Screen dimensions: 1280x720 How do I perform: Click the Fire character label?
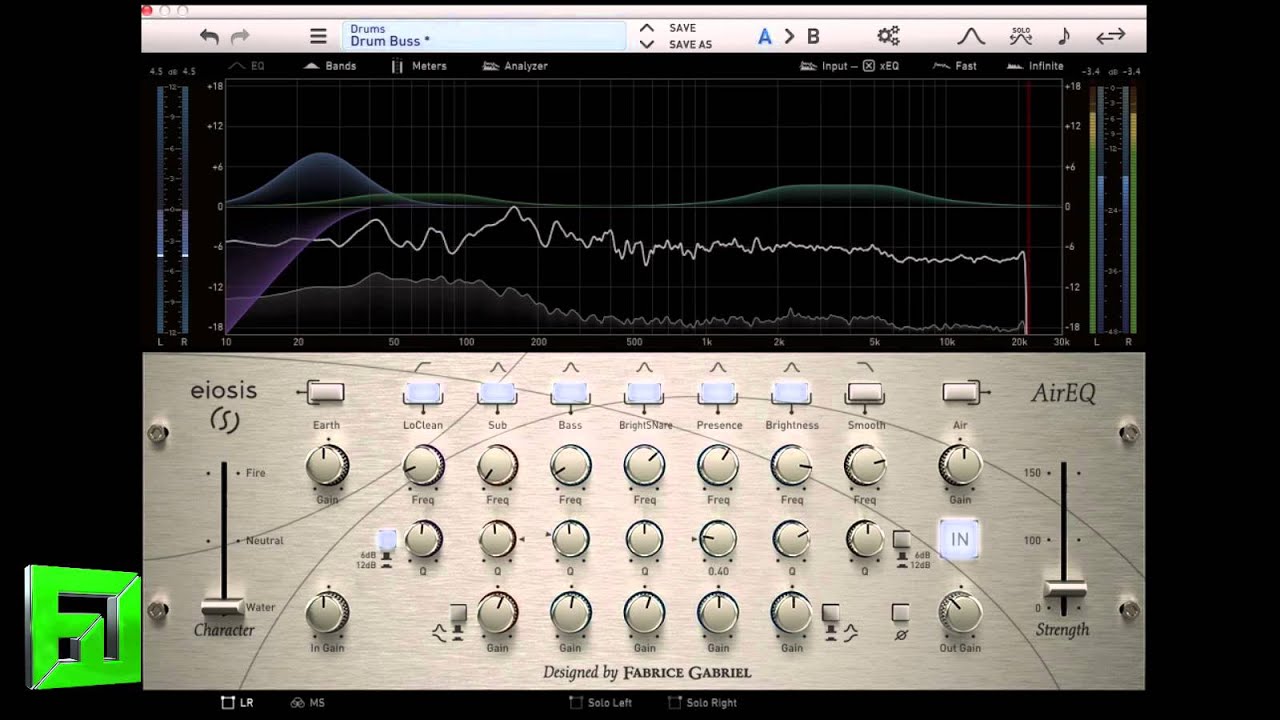256,473
